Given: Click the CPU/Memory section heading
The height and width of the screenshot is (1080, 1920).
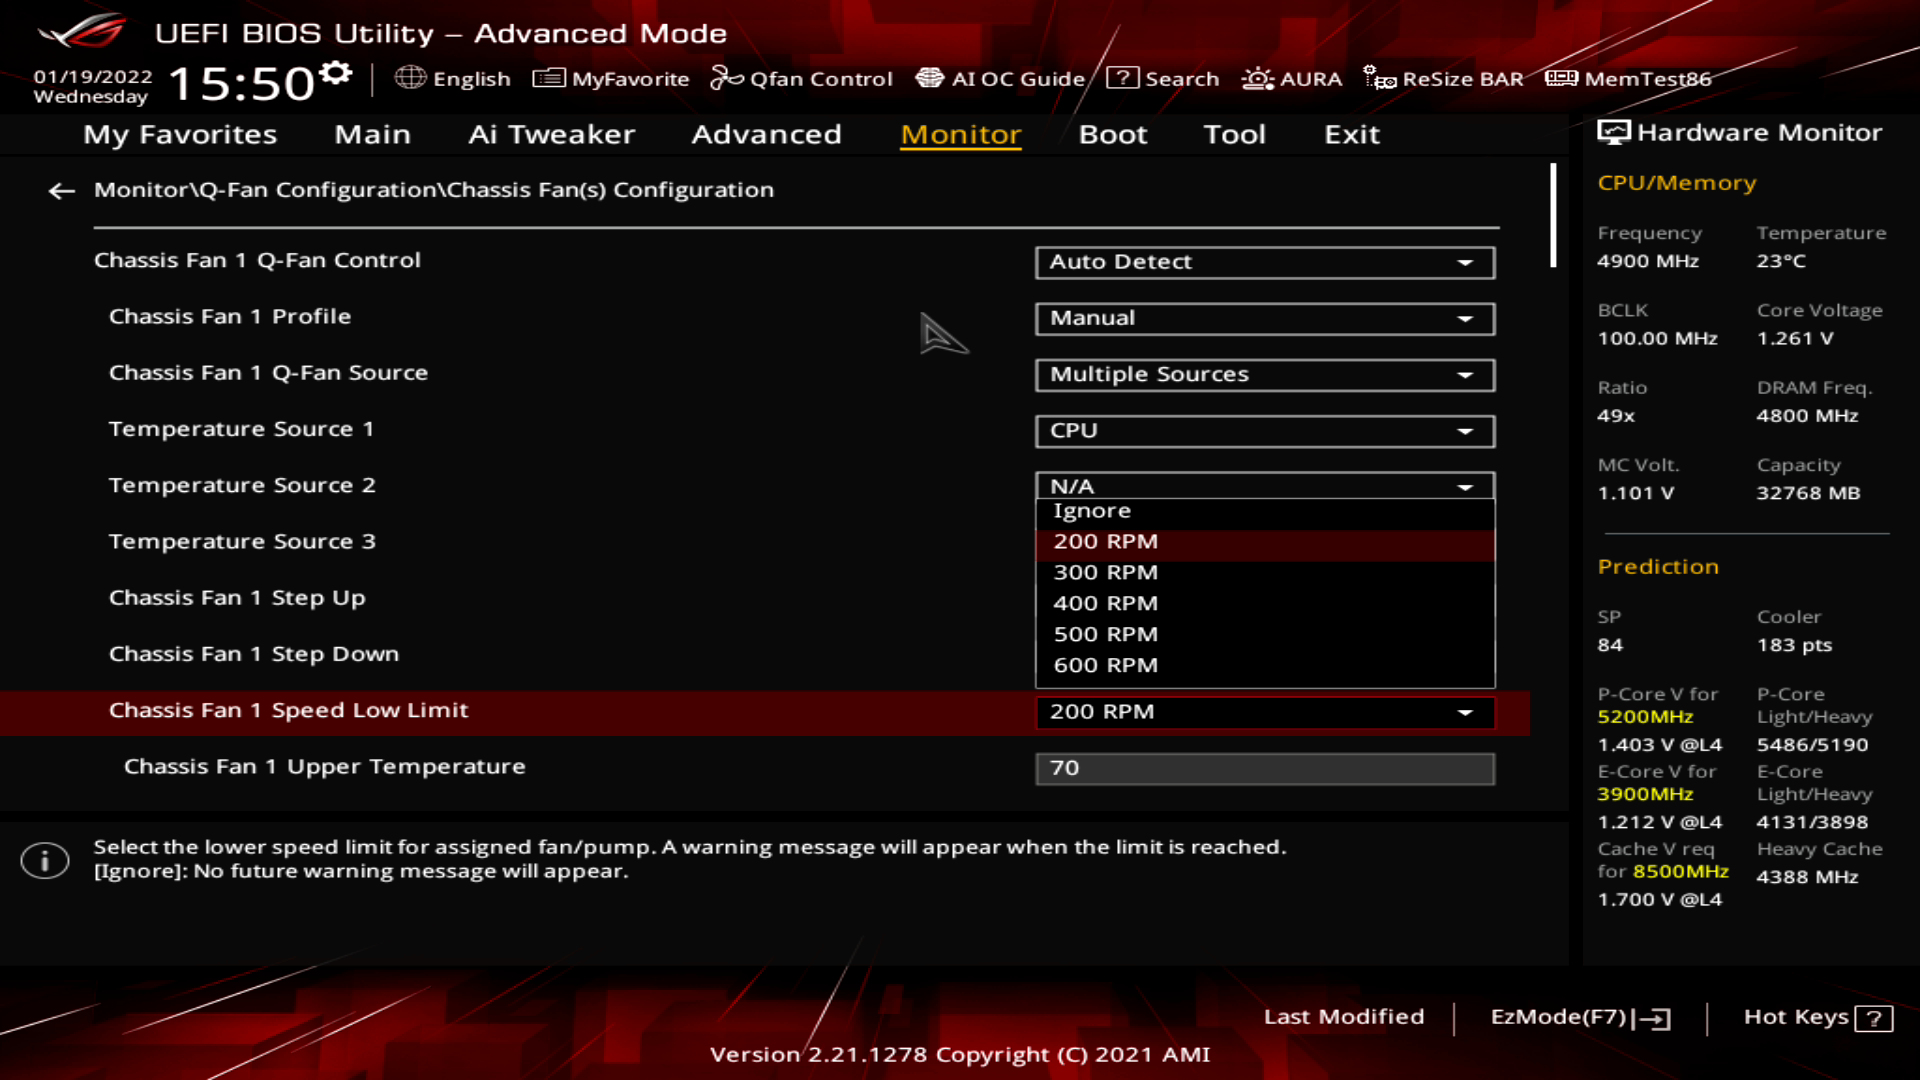Looking at the screenshot, I should (1676, 183).
